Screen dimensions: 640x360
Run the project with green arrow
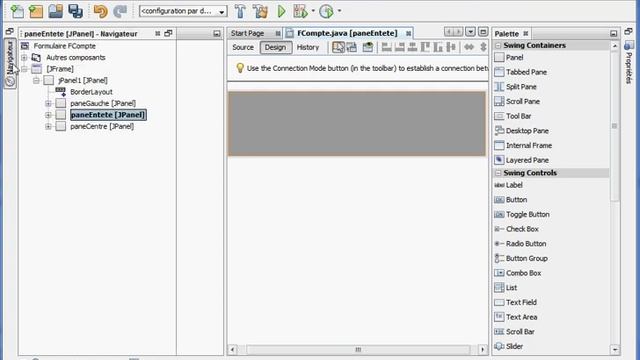click(x=281, y=11)
